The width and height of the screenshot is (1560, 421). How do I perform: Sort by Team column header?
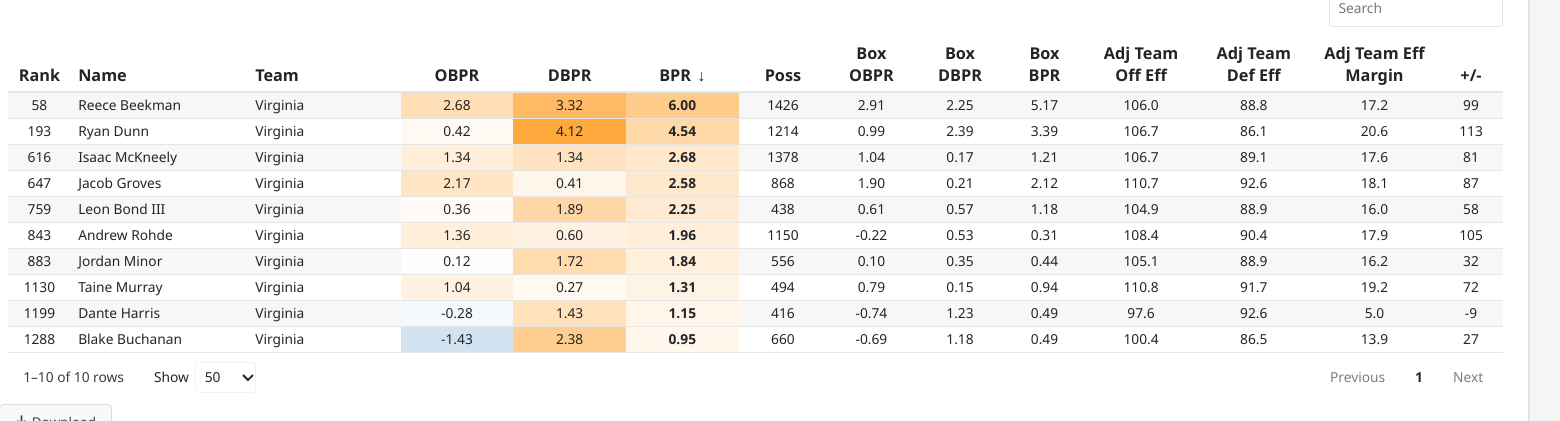tap(276, 75)
